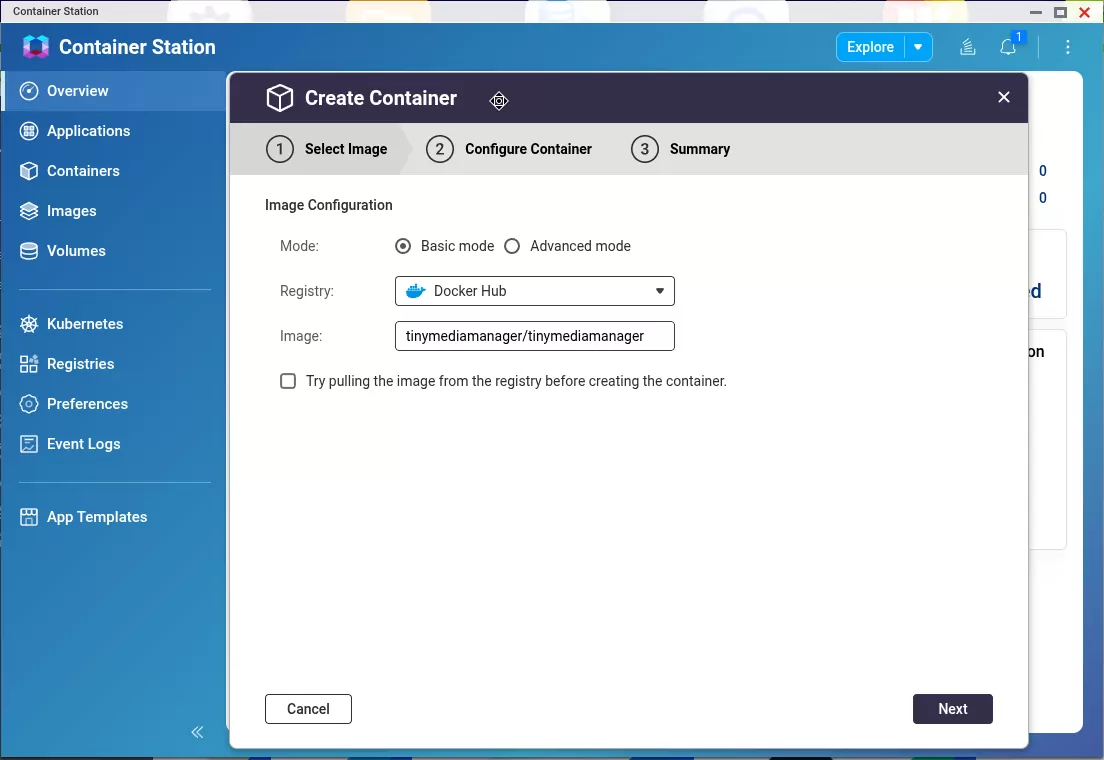This screenshot has height=760, width=1104.
Task: Enable pulling image from registry checkbox
Action: pos(288,381)
